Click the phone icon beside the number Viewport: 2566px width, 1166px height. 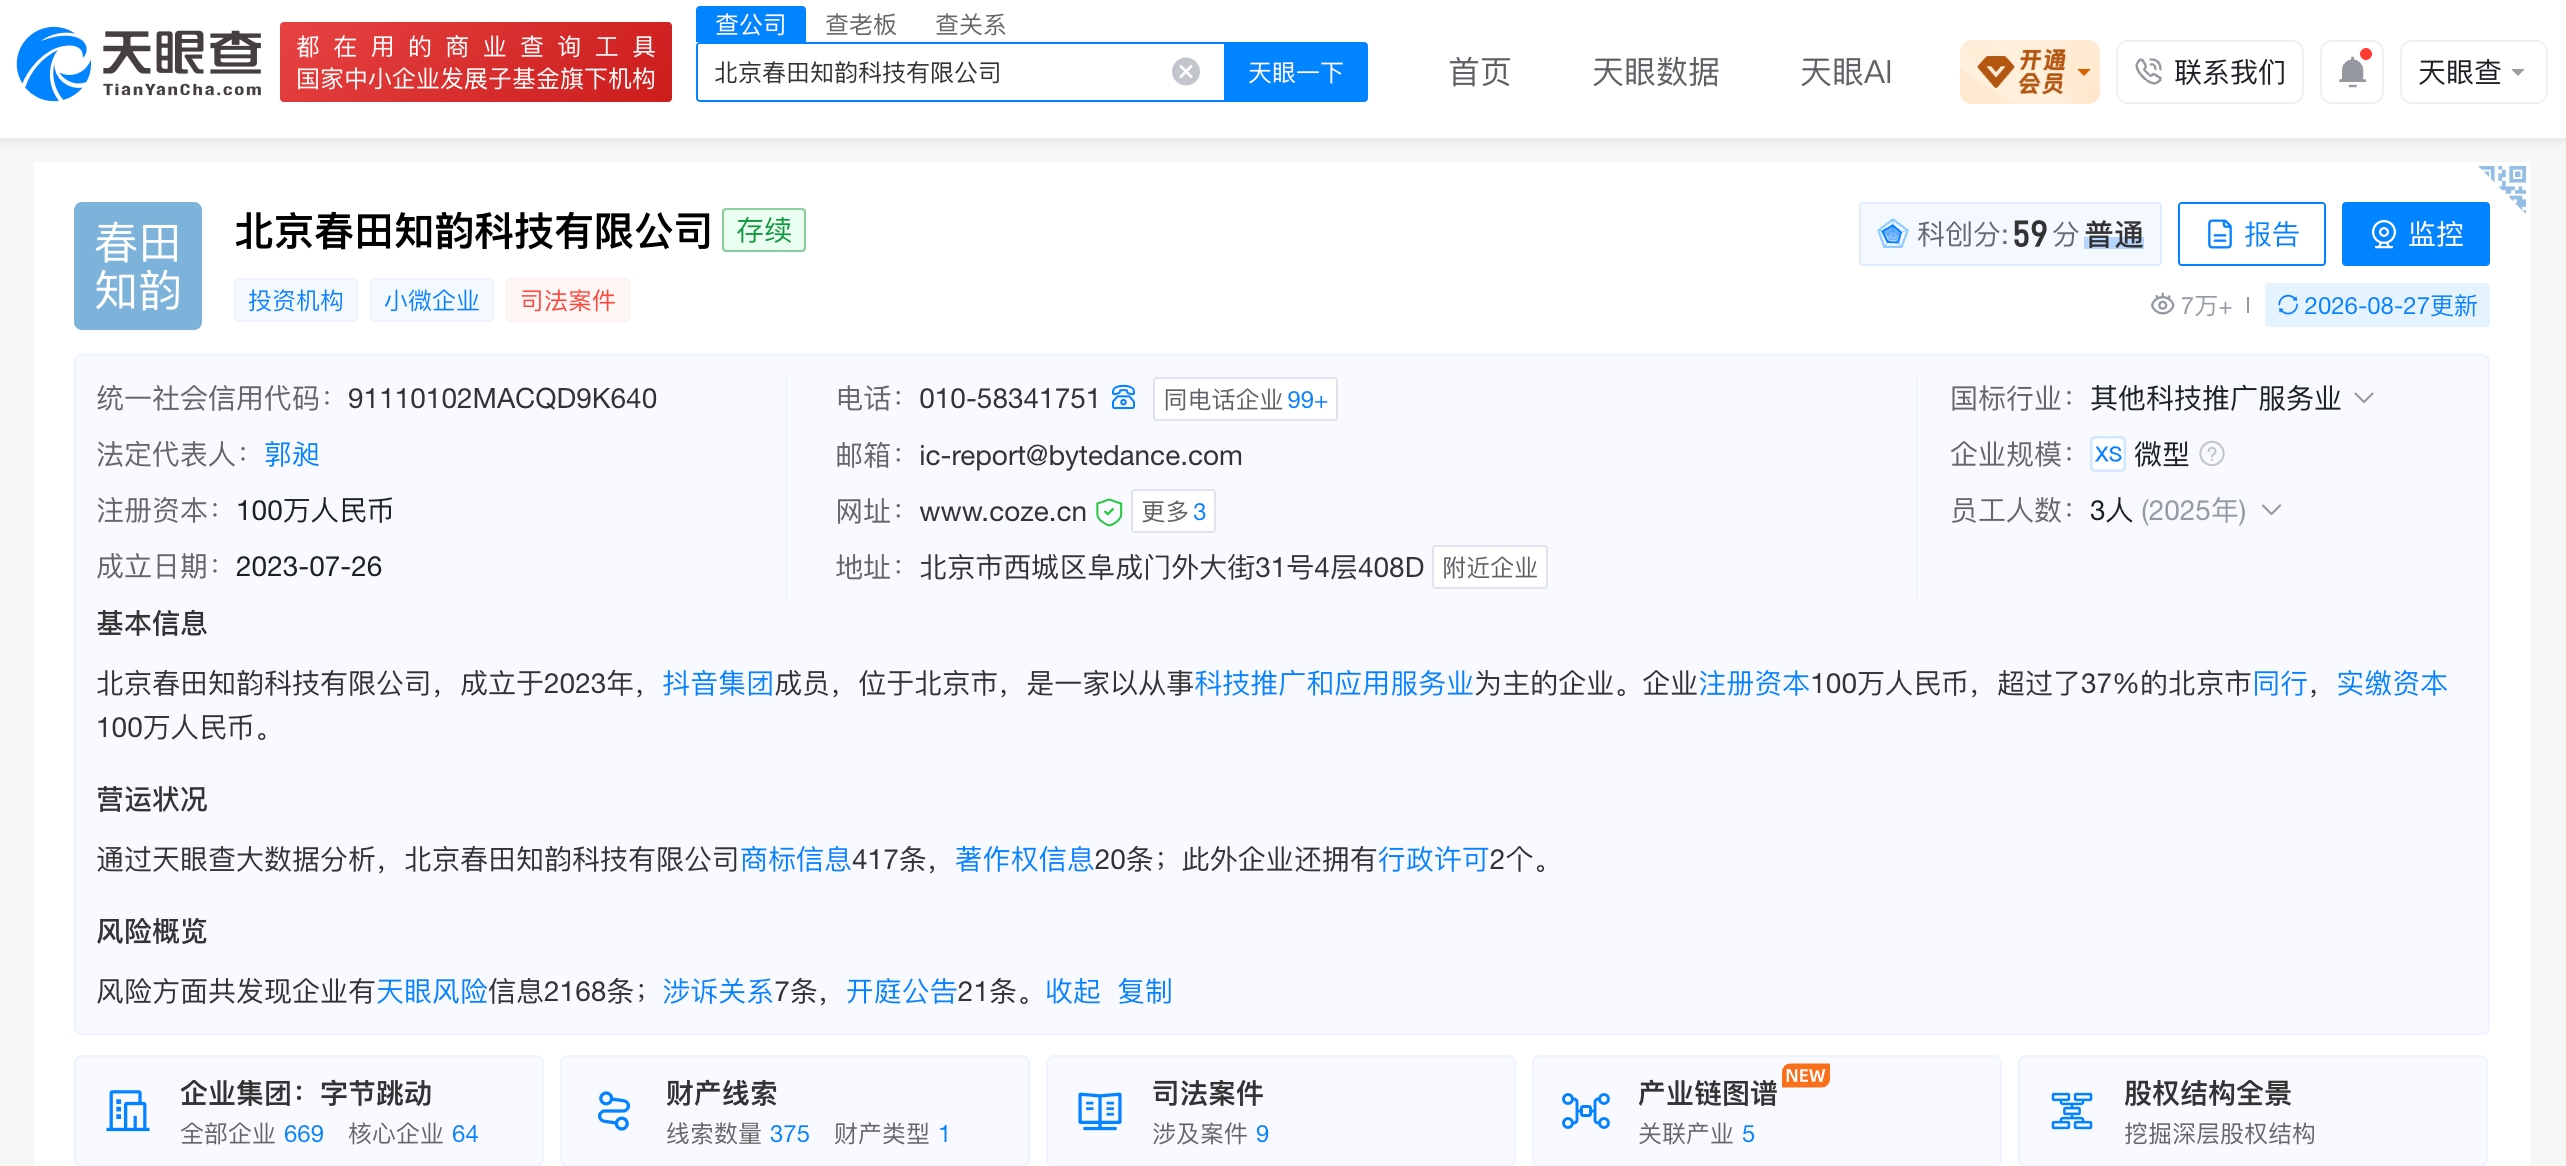1124,398
